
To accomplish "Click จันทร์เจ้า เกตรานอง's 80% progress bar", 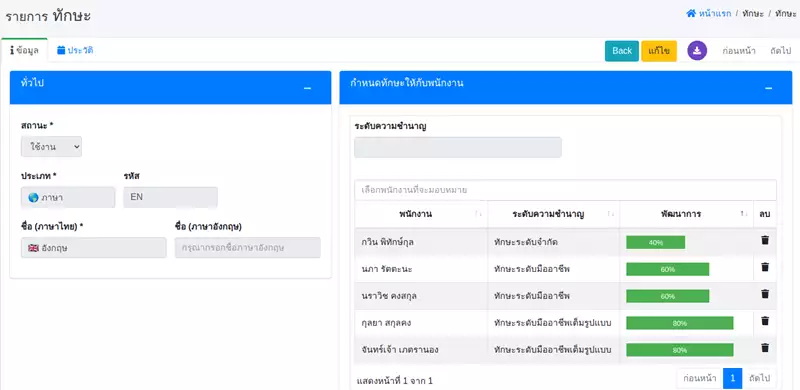I will [x=680, y=350].
